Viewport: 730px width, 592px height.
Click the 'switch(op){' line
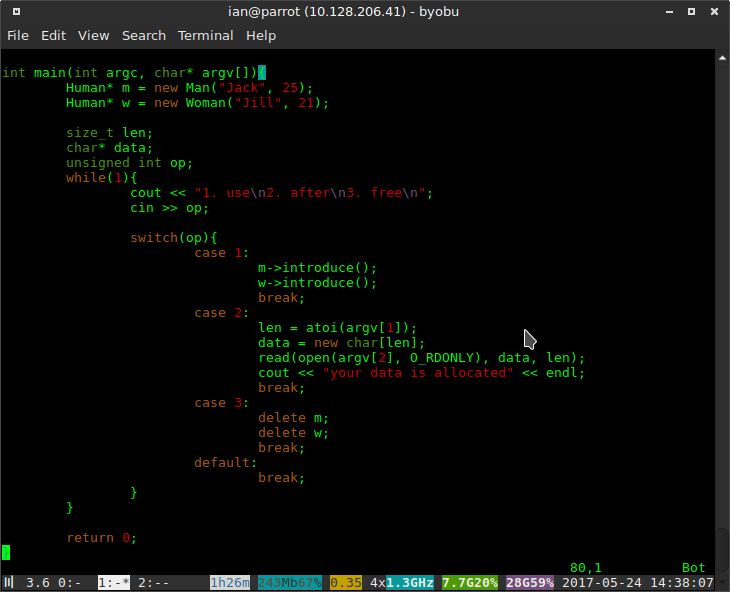[174, 238]
